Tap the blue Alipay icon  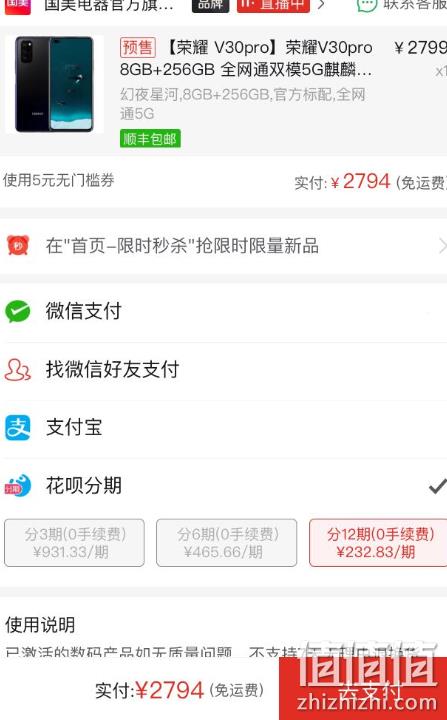click(17, 428)
